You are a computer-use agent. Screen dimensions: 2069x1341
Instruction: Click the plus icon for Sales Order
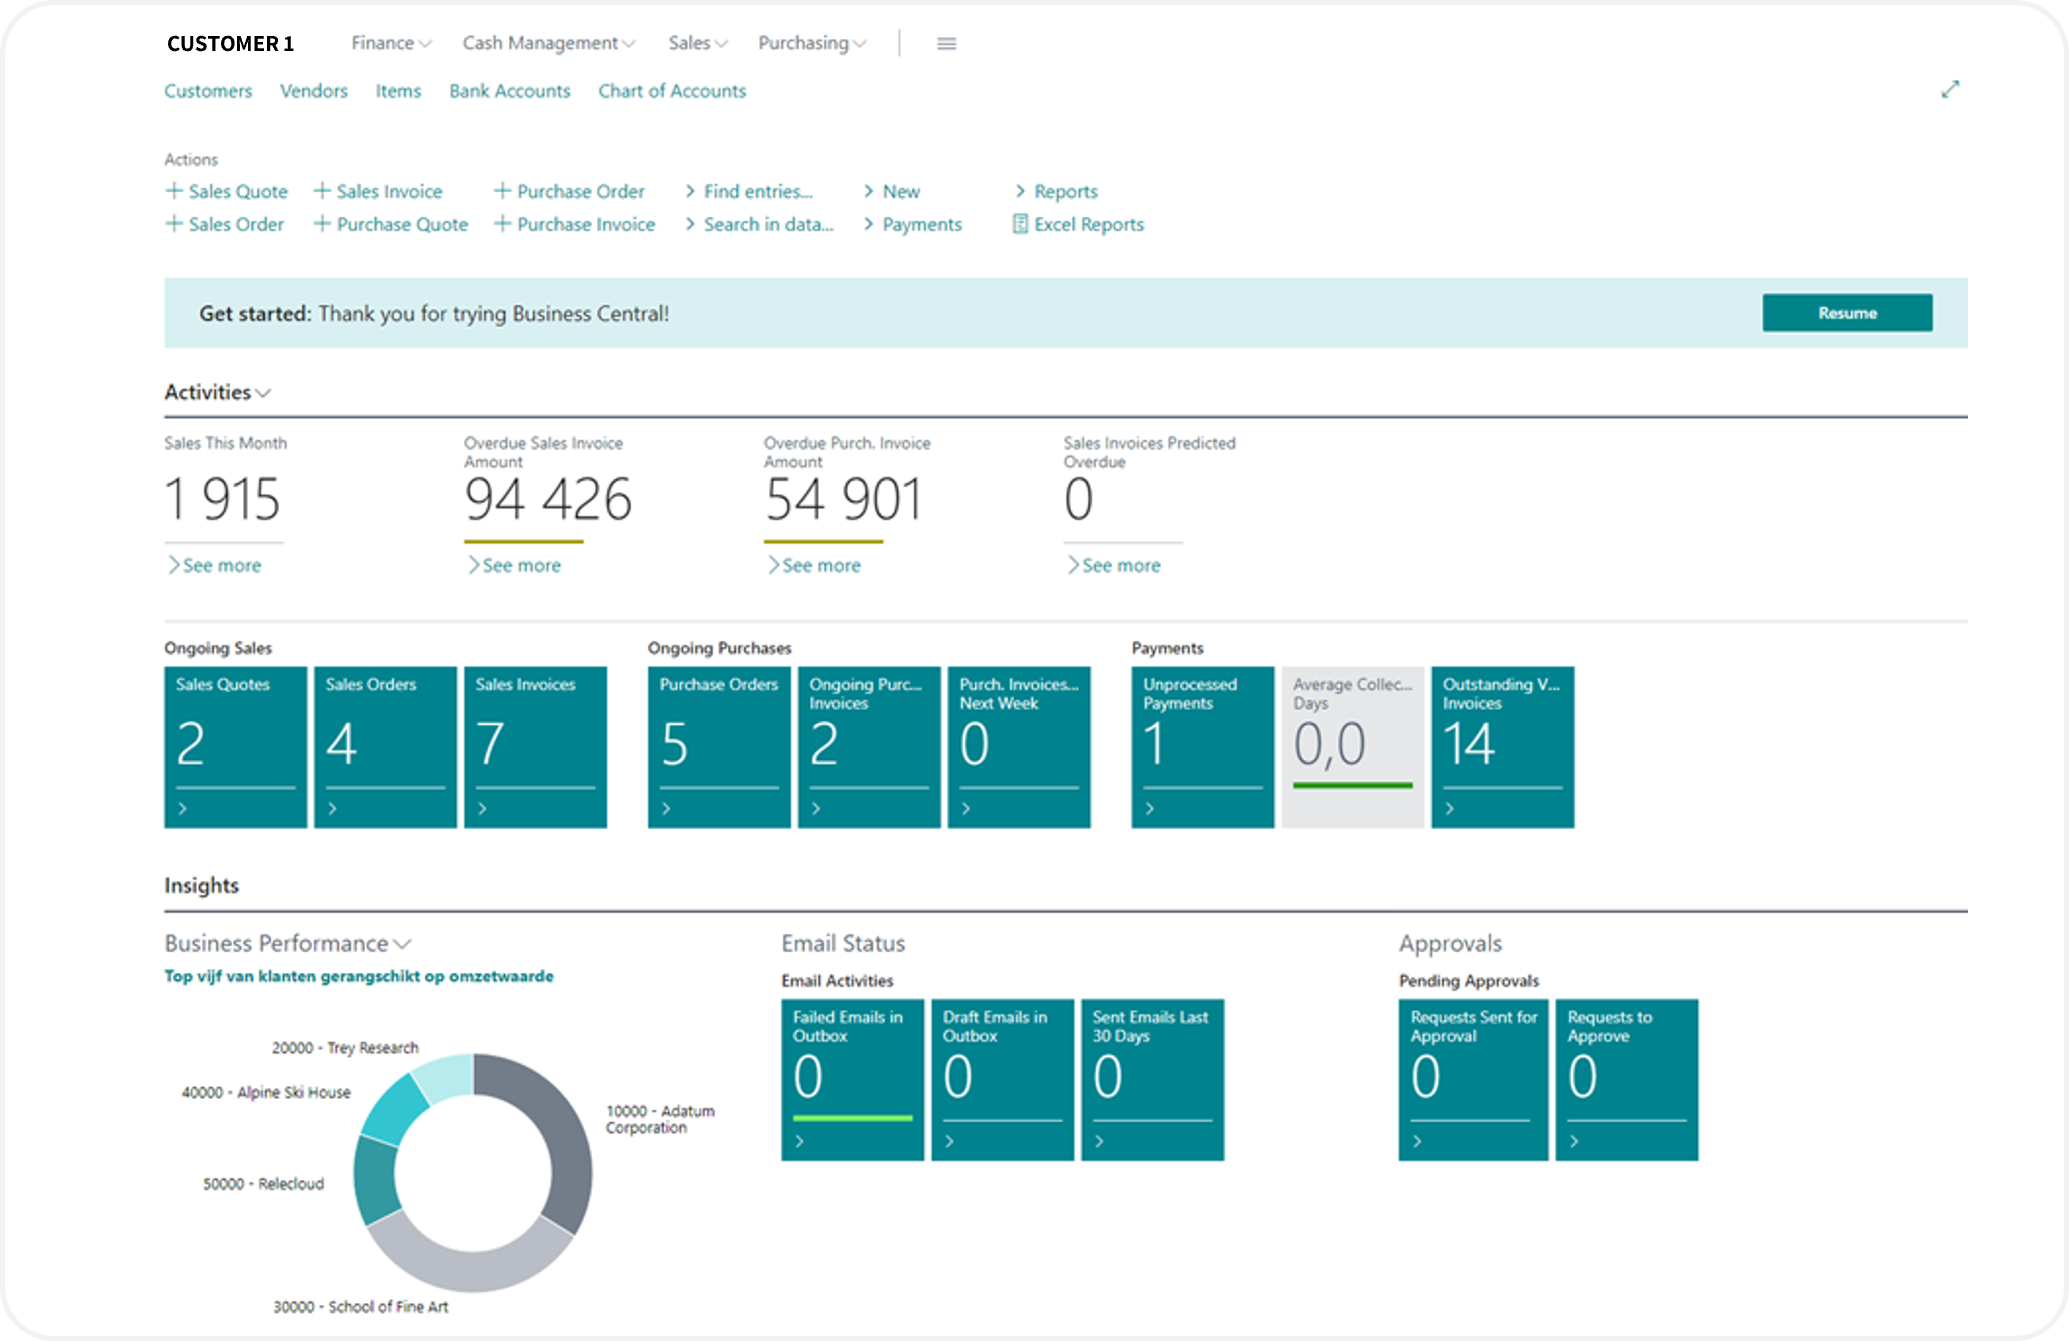(174, 223)
